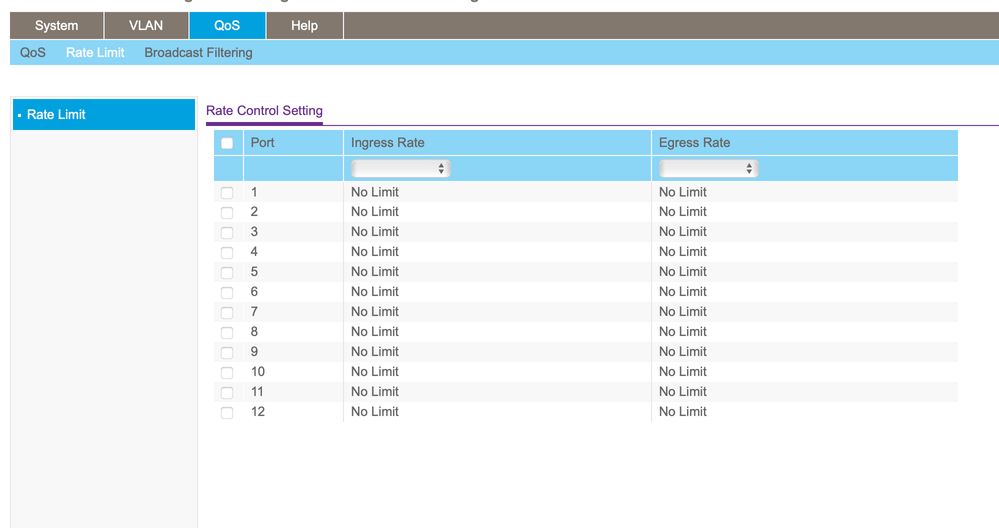Open the Help tab

pos(304,26)
